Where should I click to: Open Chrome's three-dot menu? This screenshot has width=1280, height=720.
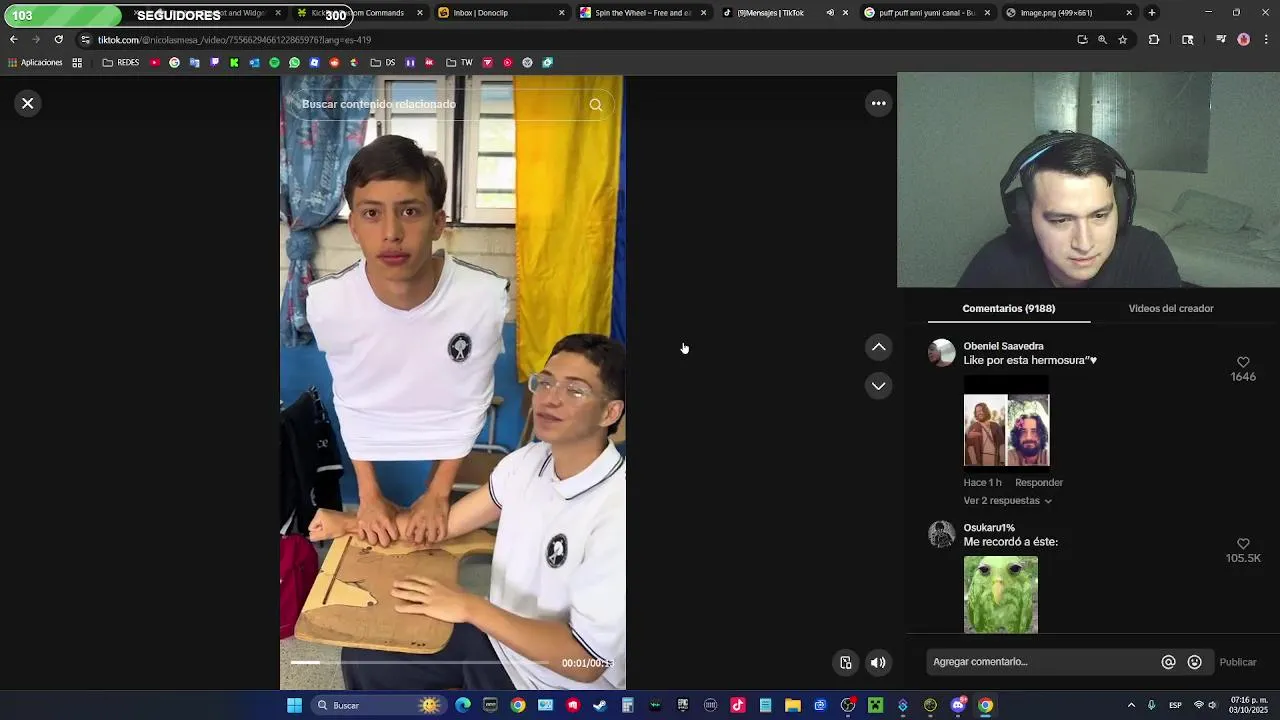click(x=1267, y=40)
